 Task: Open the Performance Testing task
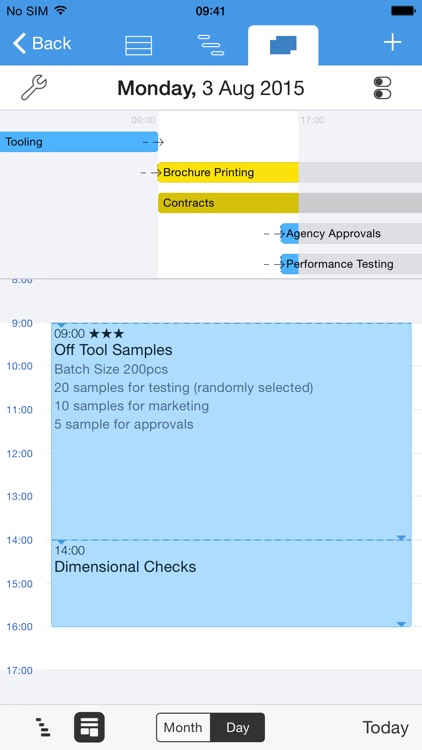(351, 264)
